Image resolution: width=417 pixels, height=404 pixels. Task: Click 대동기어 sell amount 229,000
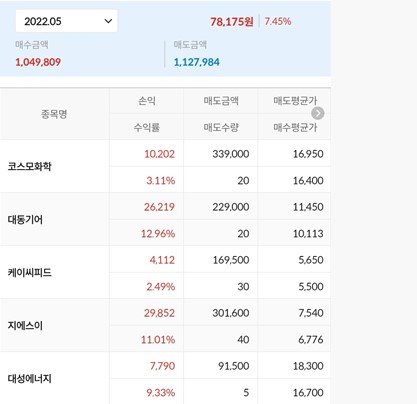(231, 207)
